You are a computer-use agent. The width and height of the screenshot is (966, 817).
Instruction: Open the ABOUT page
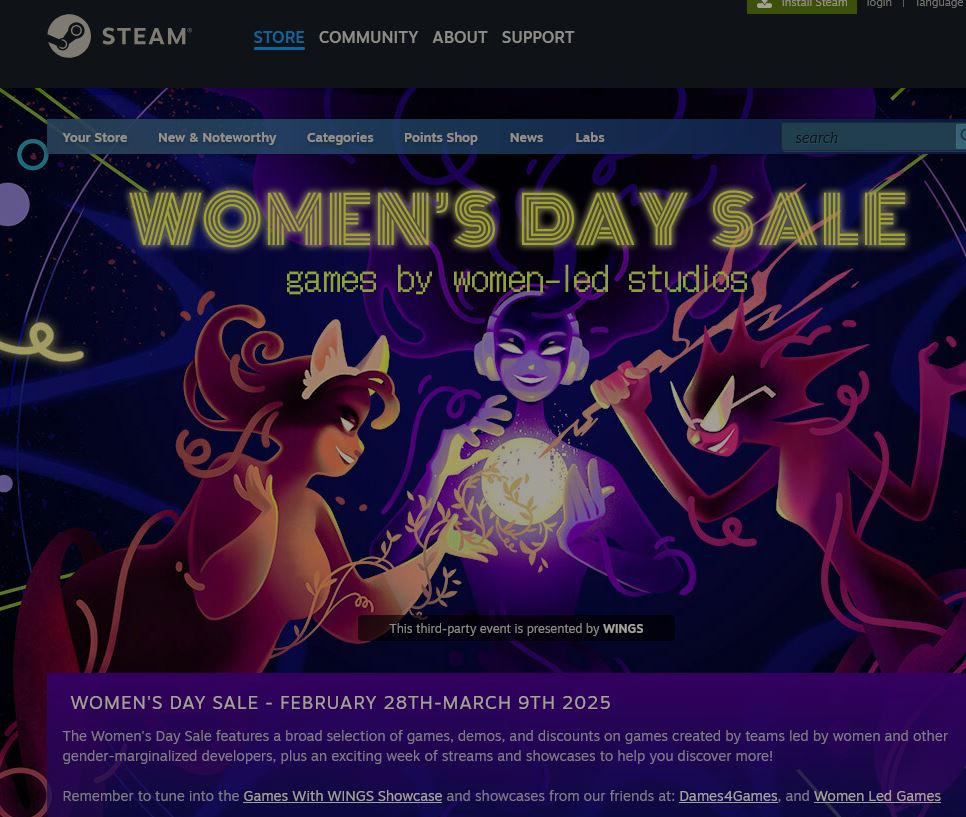(x=460, y=38)
